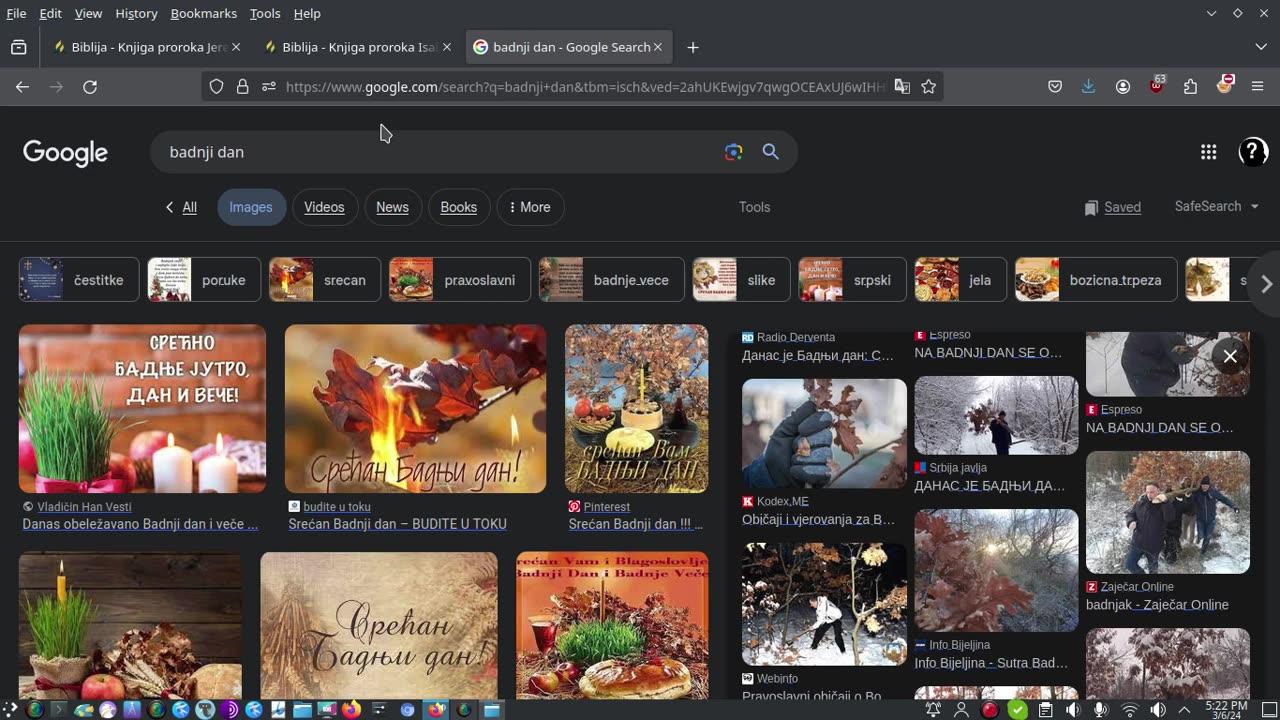Open Pocket save icon in toolbar

coord(1055,87)
